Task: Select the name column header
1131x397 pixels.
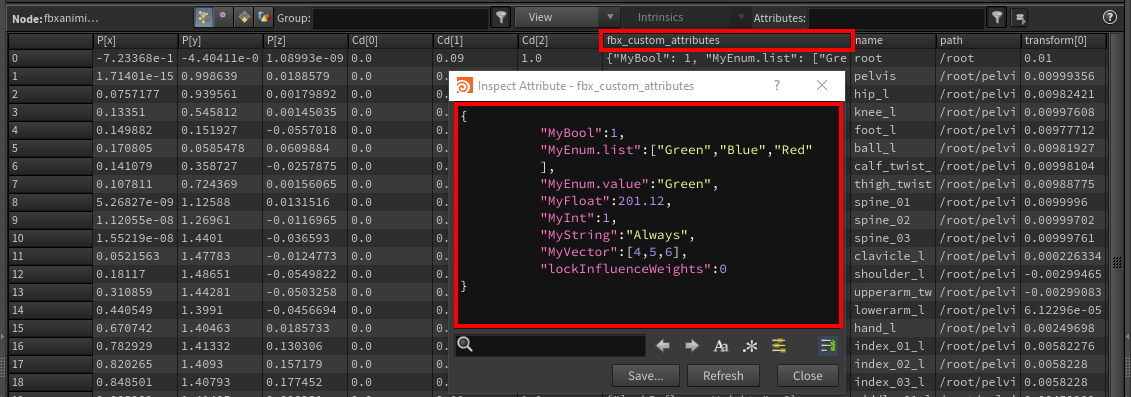Action: click(893, 41)
